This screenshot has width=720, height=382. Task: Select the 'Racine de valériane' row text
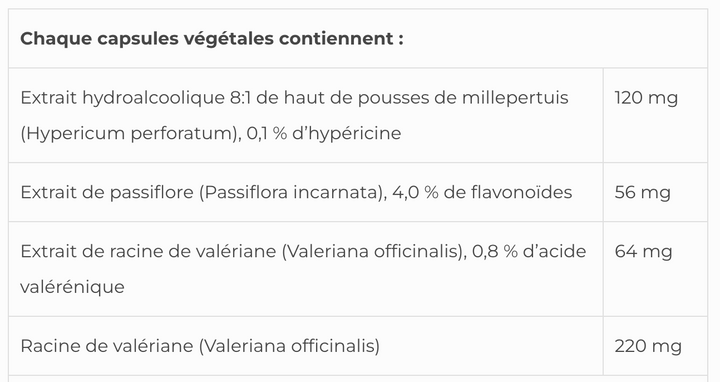(x=200, y=346)
